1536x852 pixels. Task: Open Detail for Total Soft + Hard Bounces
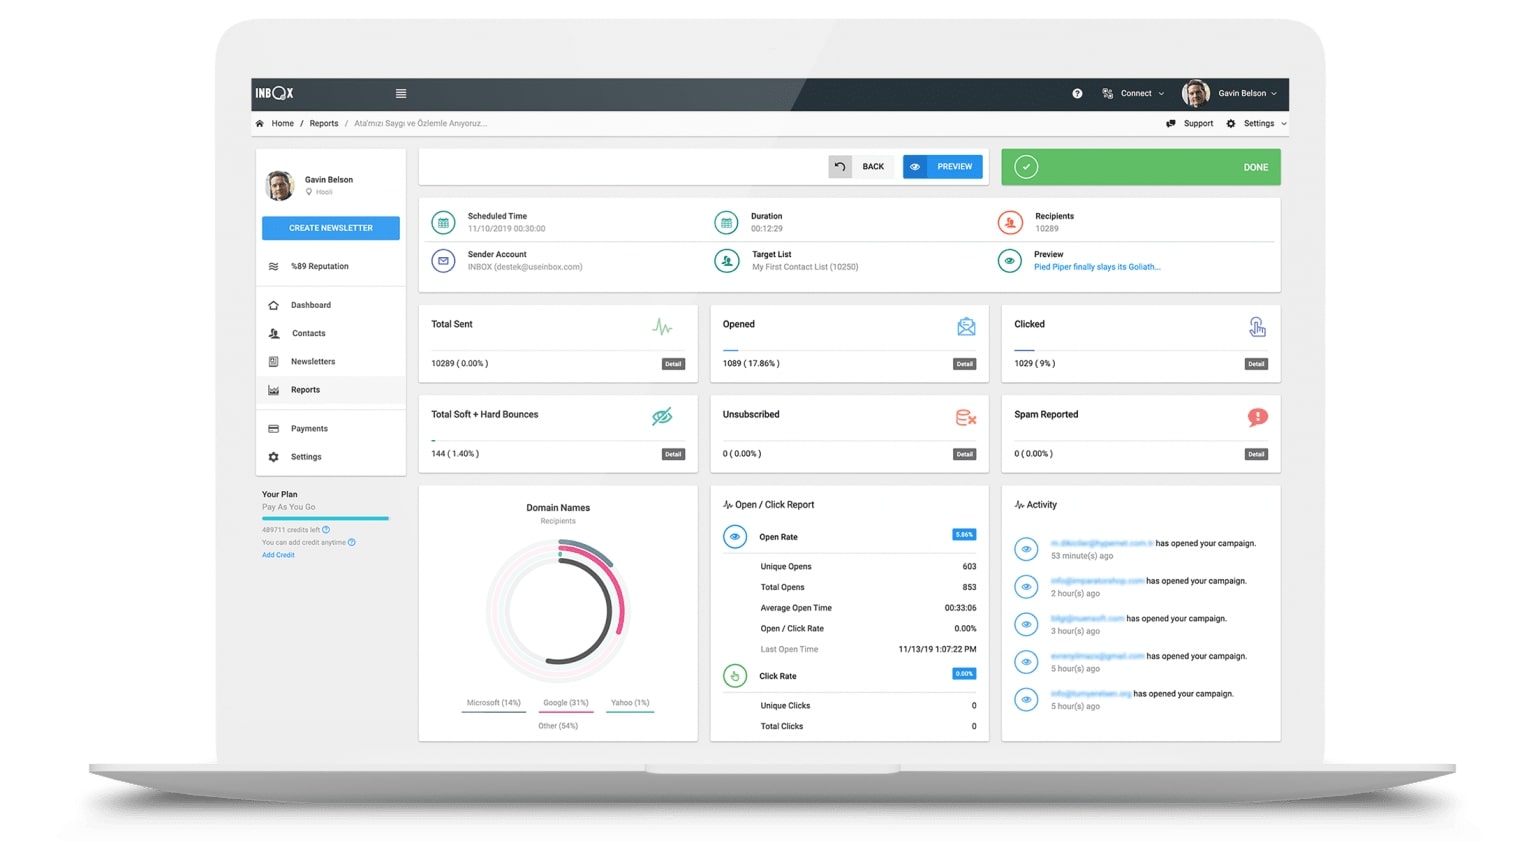pyautogui.click(x=673, y=454)
